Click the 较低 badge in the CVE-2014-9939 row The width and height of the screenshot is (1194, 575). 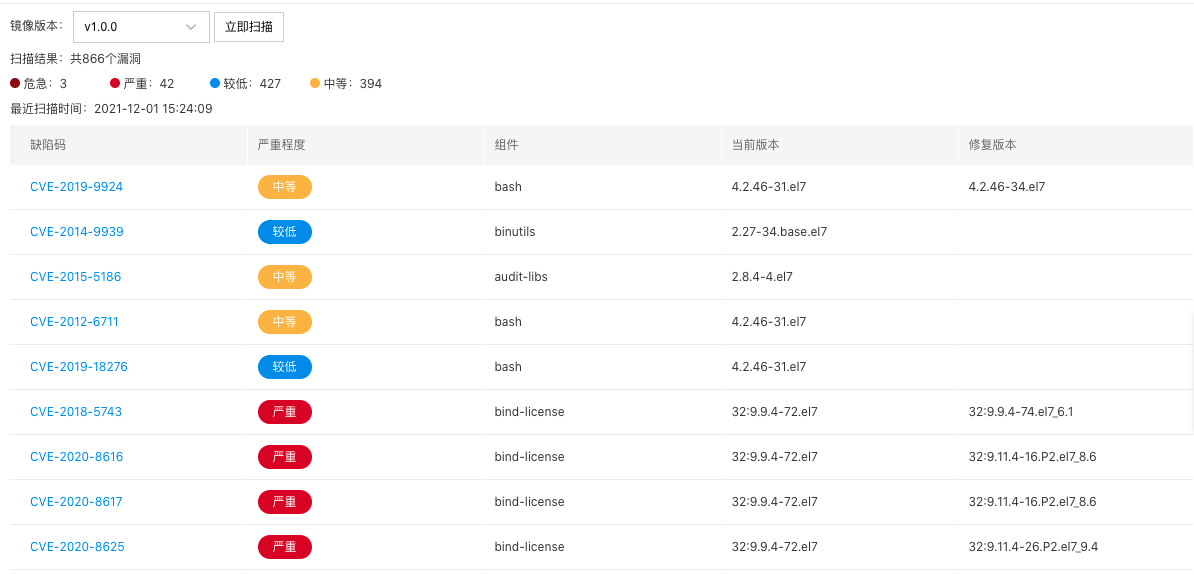coord(285,232)
